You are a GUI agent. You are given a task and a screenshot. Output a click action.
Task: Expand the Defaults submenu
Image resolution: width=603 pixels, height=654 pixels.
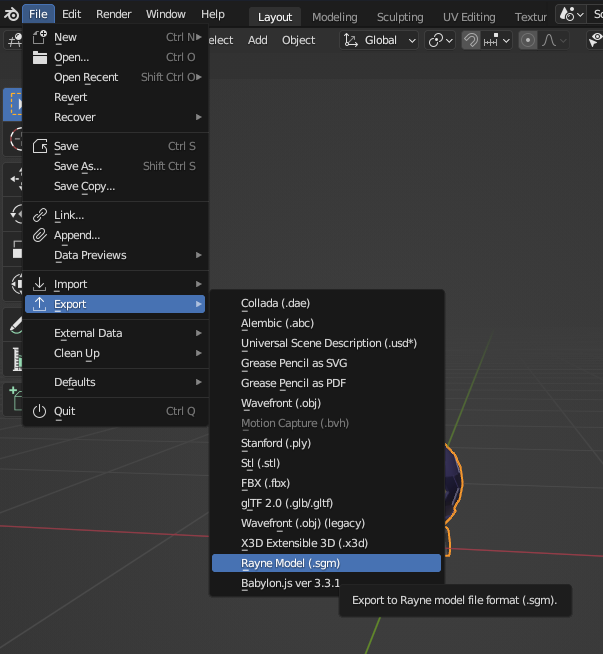tap(115, 382)
